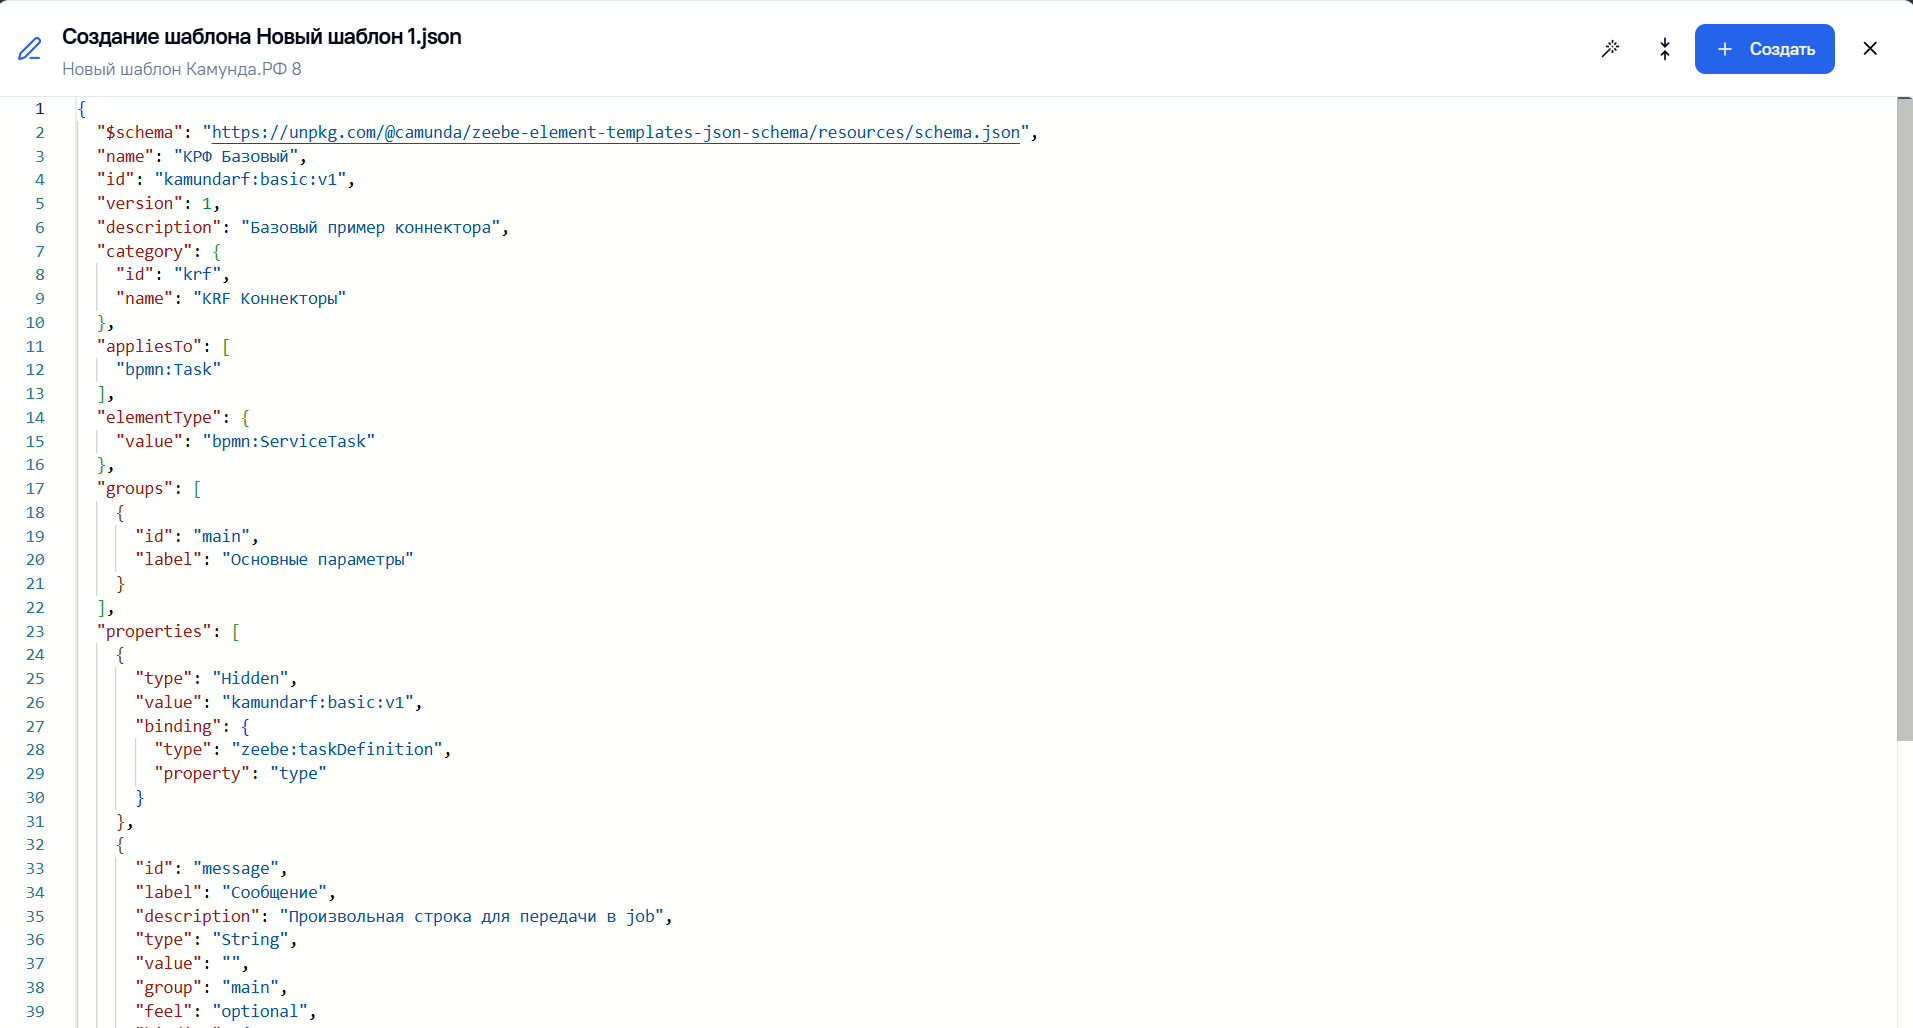Click the "optional" feel value

click(x=261, y=1011)
